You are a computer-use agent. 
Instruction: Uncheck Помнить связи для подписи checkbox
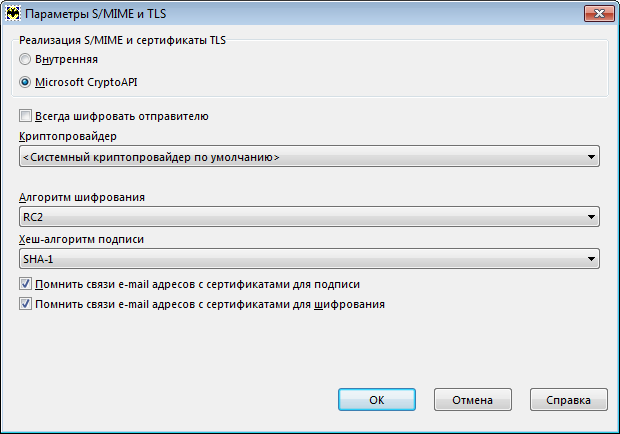pos(25,284)
